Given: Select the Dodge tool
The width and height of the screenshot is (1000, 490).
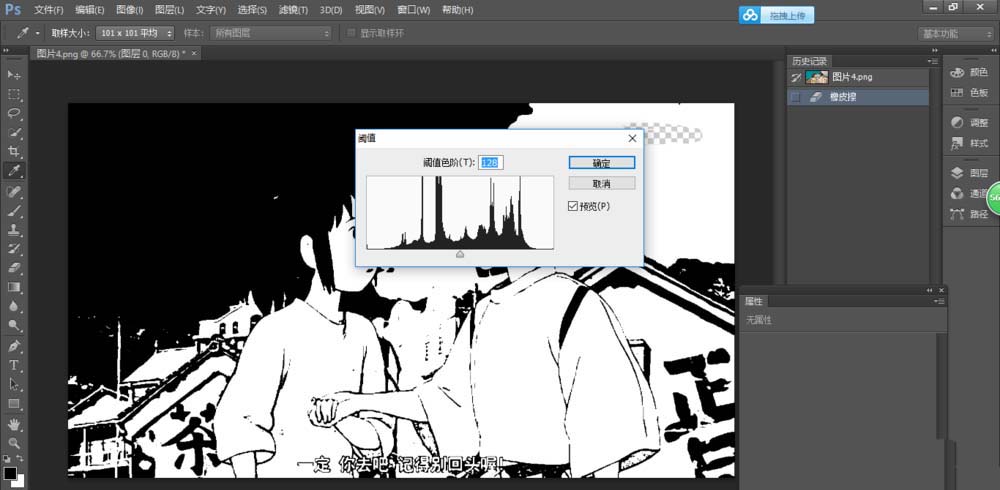Looking at the screenshot, I should pos(14,325).
